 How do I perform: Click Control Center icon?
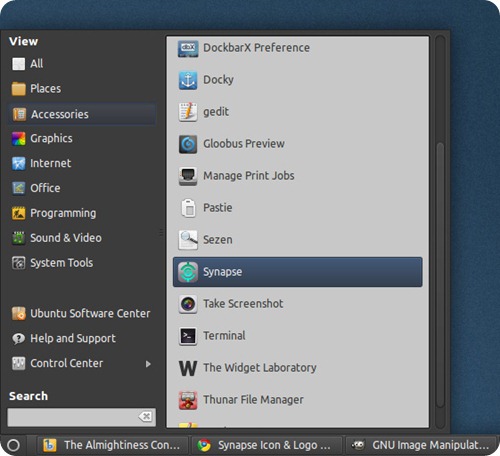[18, 363]
